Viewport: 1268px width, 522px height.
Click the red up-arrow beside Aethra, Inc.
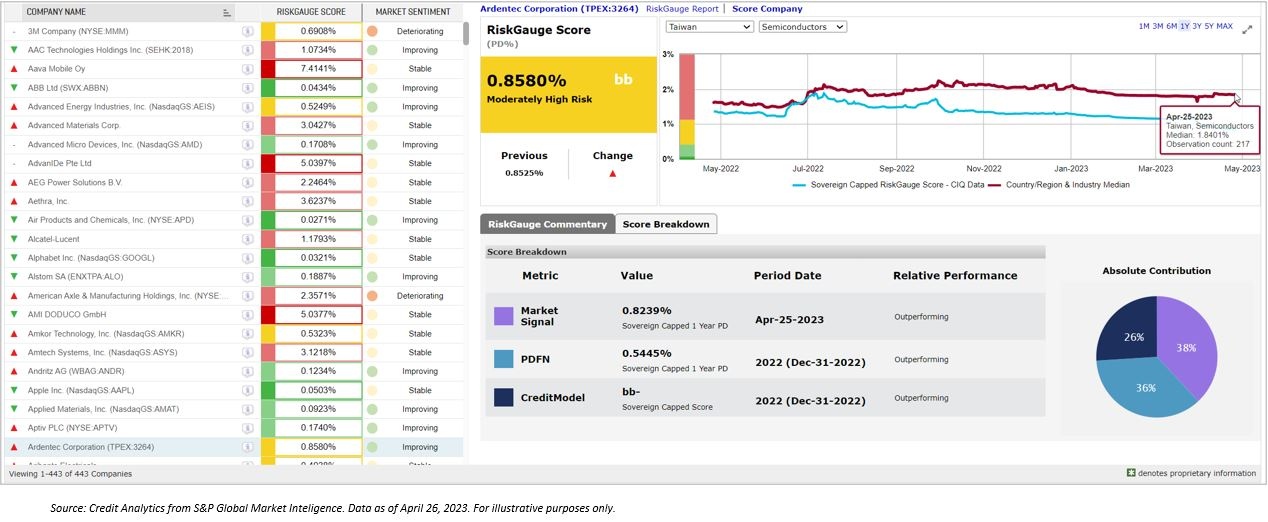[11, 201]
